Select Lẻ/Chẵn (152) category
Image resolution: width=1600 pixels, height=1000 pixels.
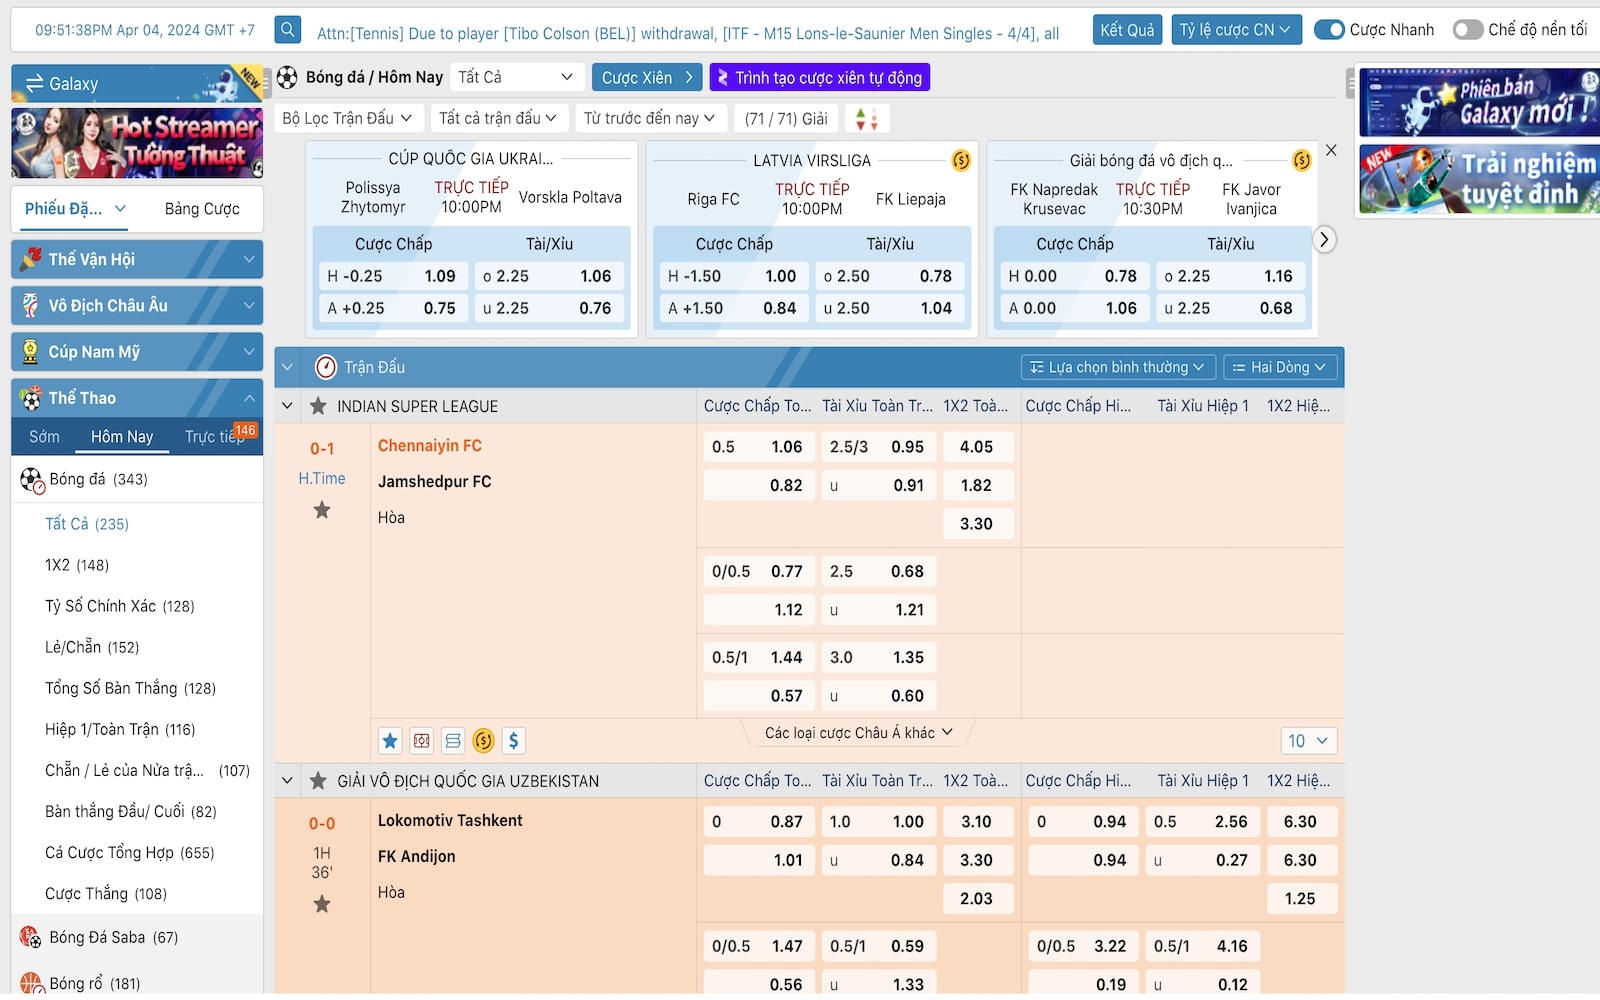tap(92, 647)
